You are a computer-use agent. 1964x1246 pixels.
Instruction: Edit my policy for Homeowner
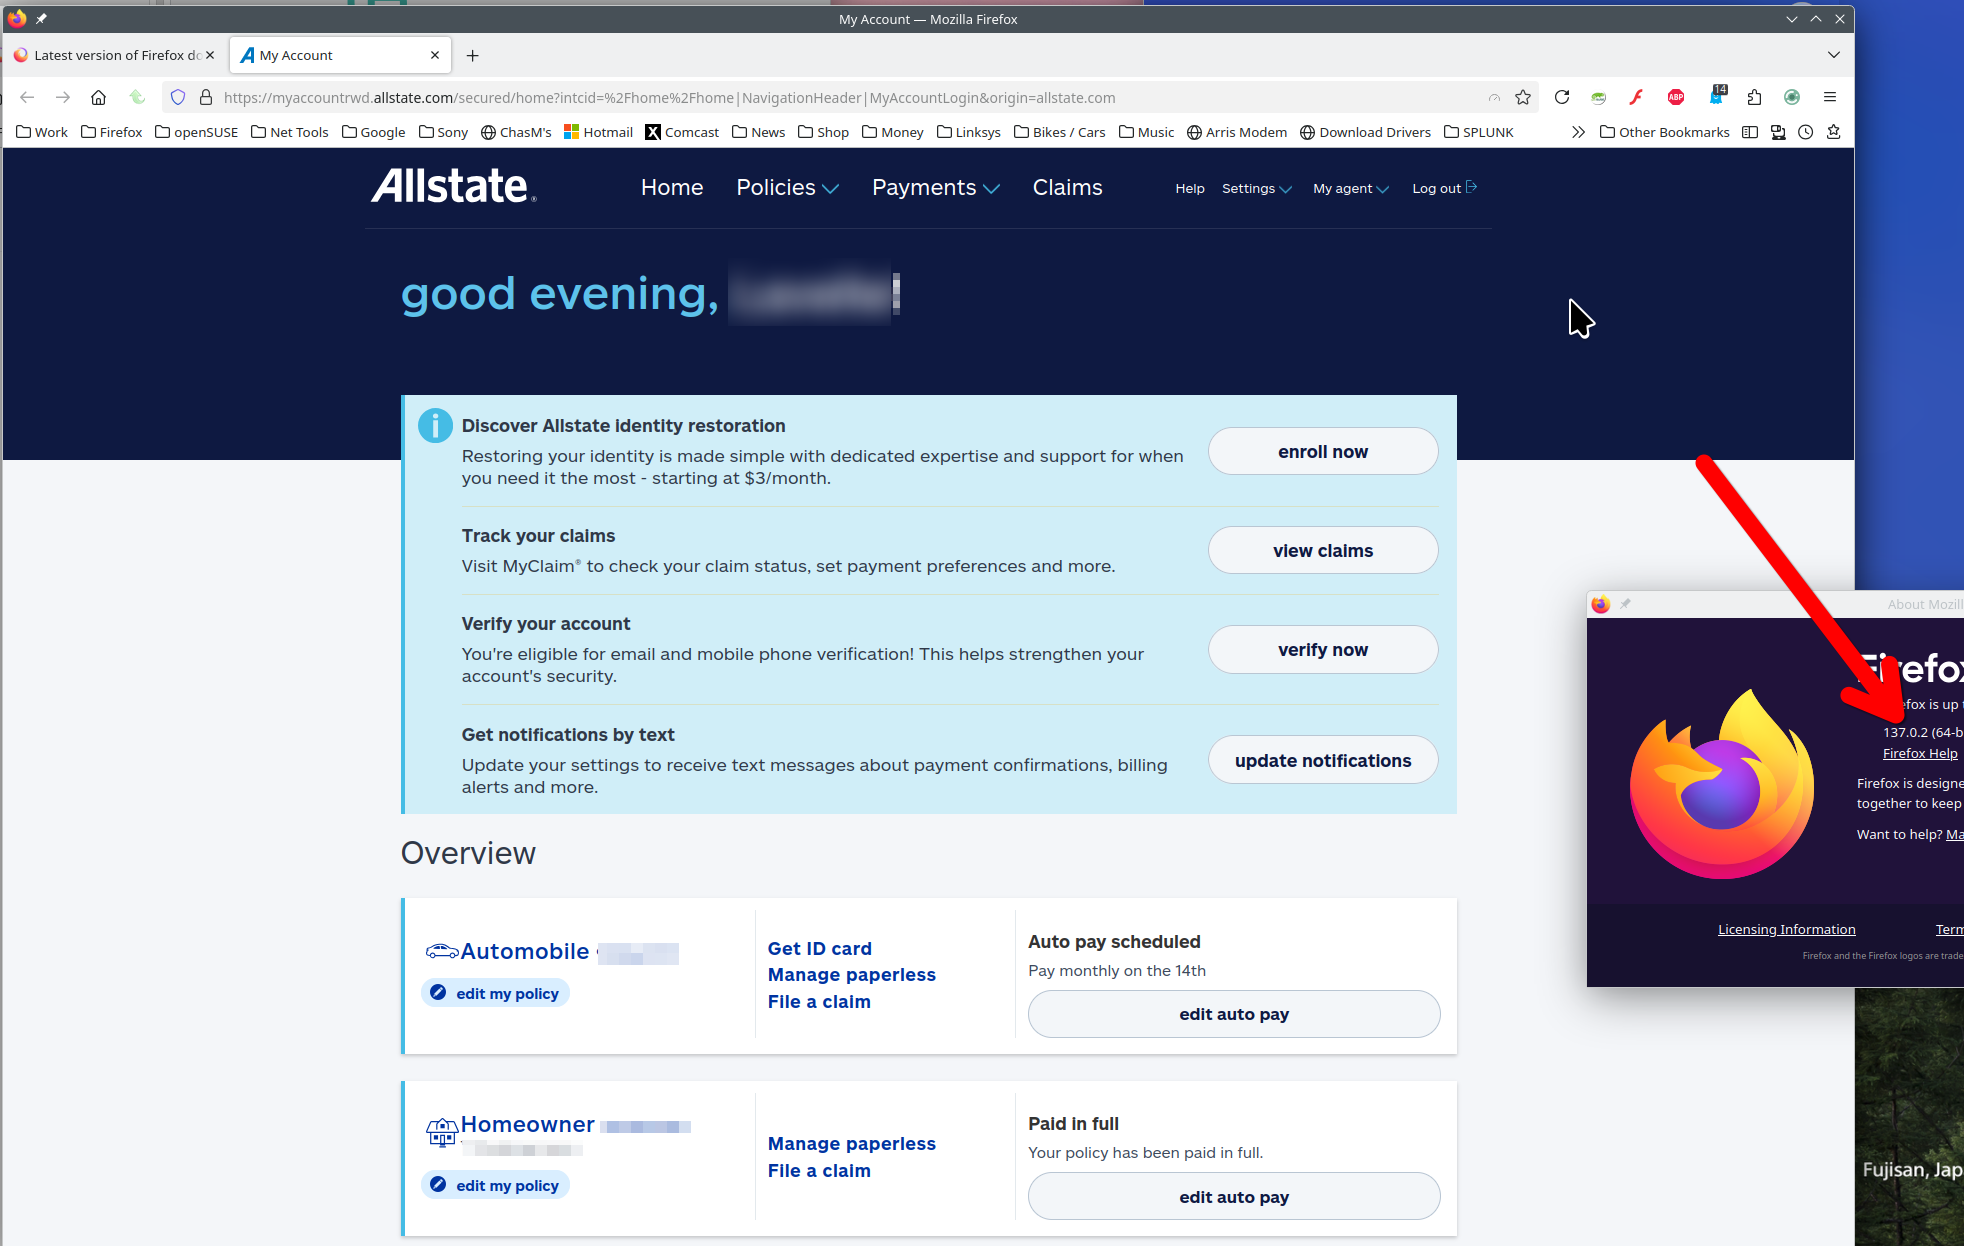(x=496, y=1185)
